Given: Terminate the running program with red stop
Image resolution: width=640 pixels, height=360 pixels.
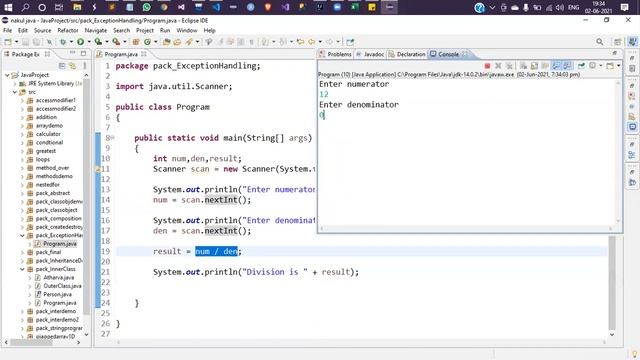Looking at the screenshot, I should click(x=487, y=66).
